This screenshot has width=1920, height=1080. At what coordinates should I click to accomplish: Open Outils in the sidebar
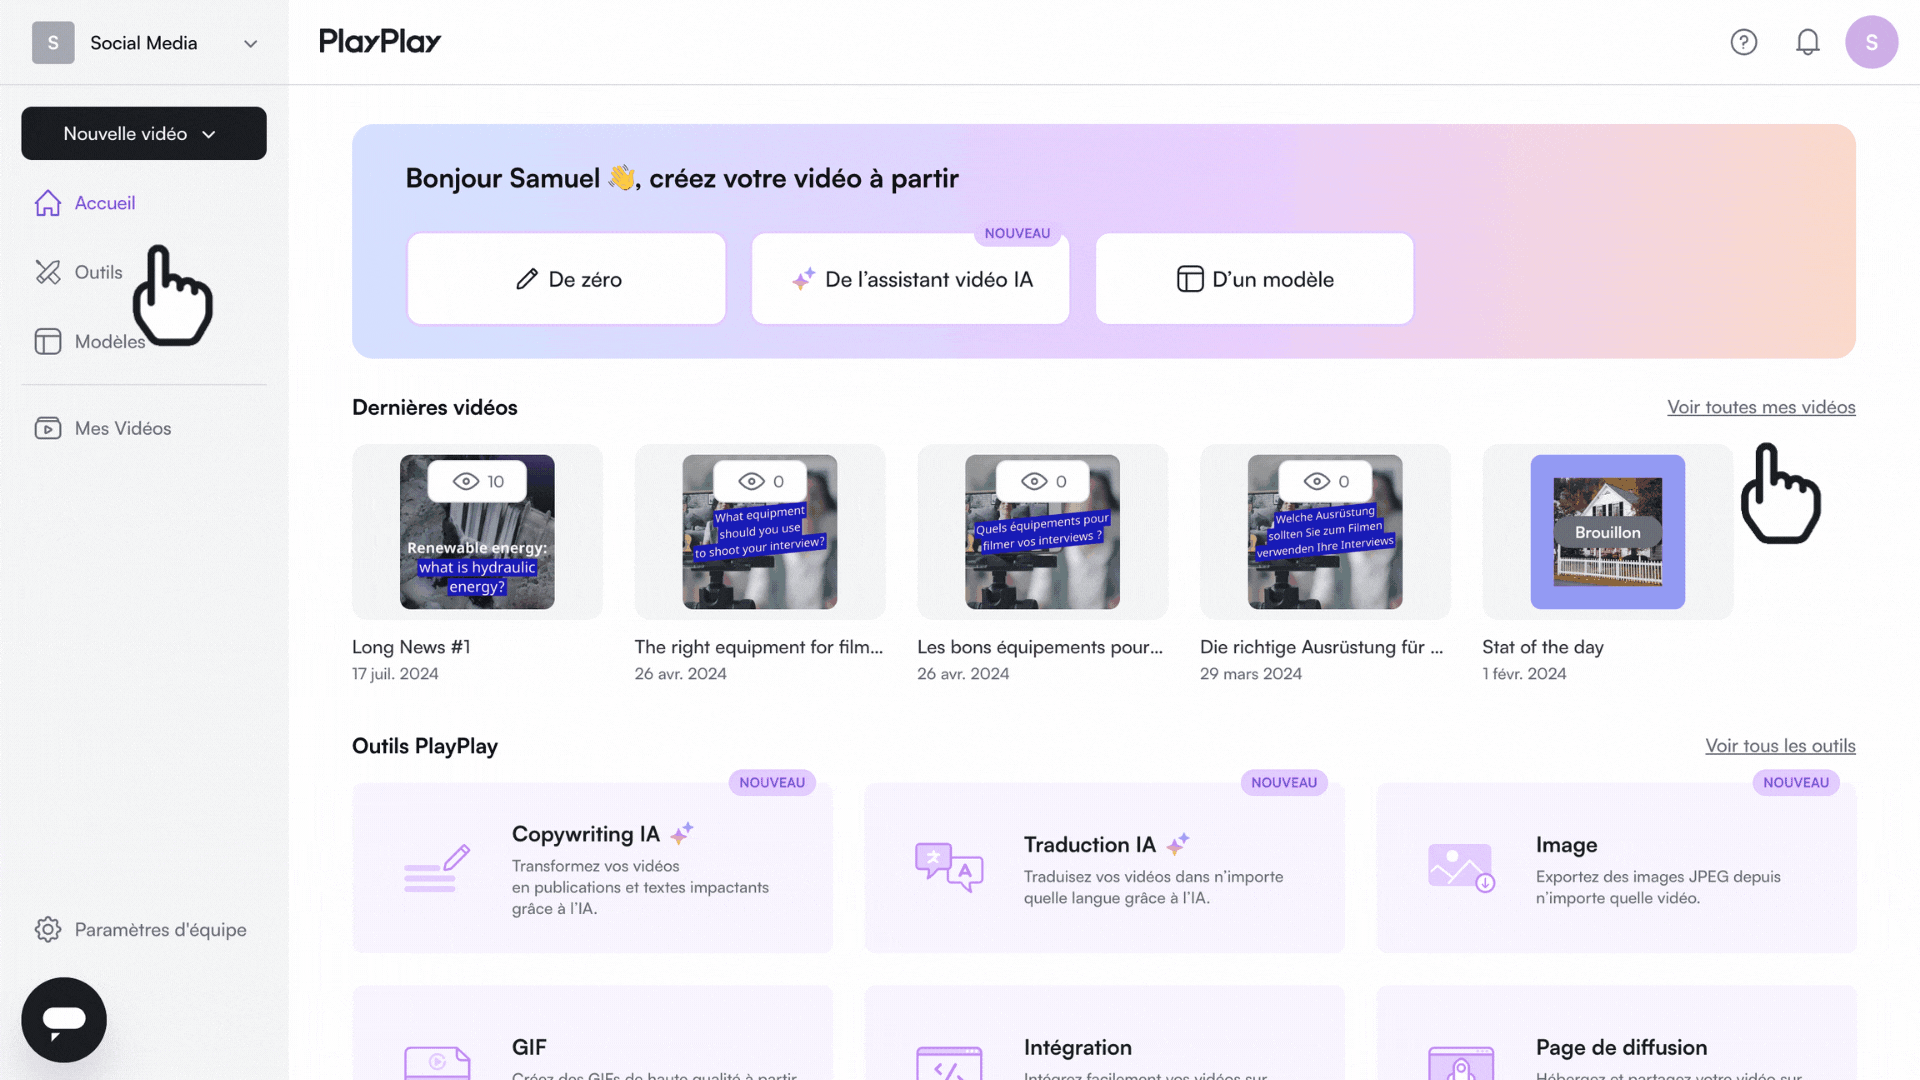(99, 272)
